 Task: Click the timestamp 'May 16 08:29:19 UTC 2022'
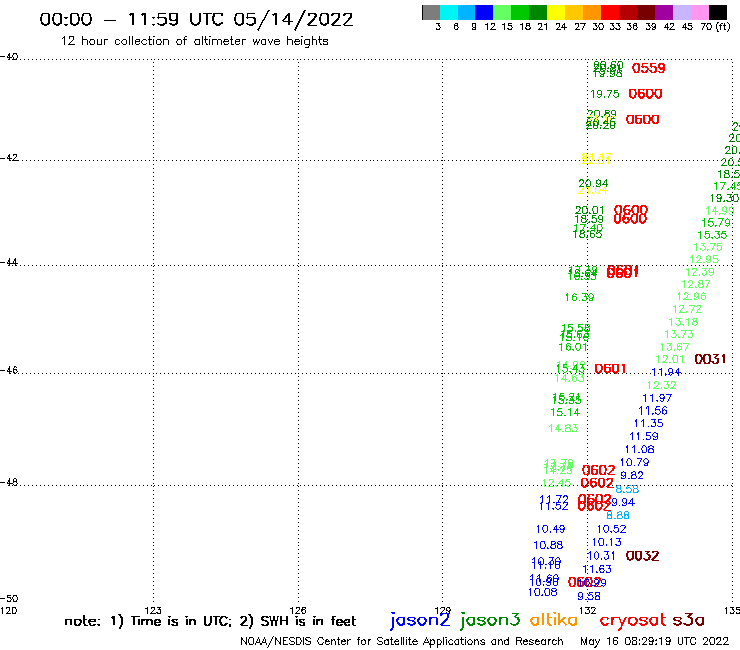point(655,642)
